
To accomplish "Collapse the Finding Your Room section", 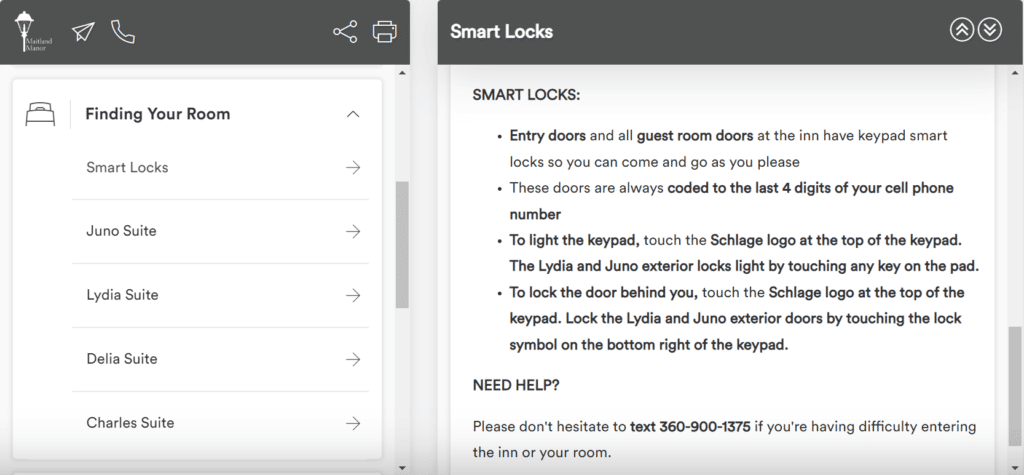I will coord(353,114).
